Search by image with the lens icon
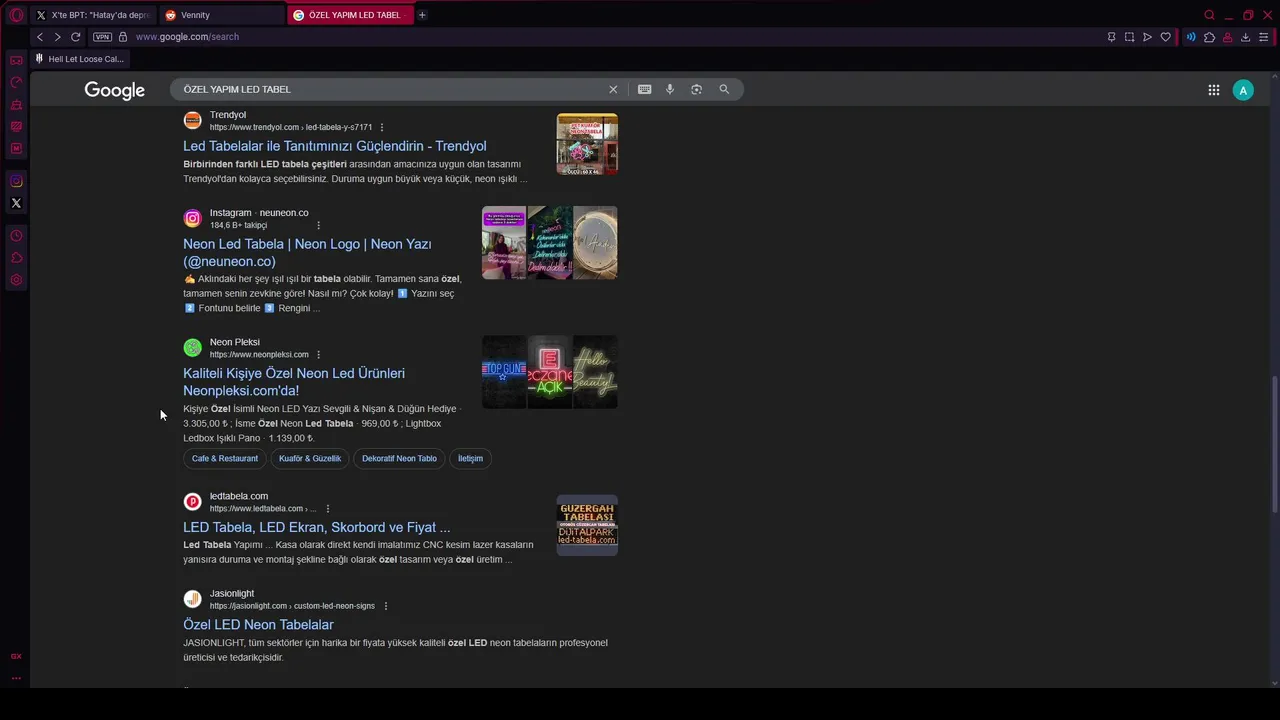1280x720 pixels. 697,89
